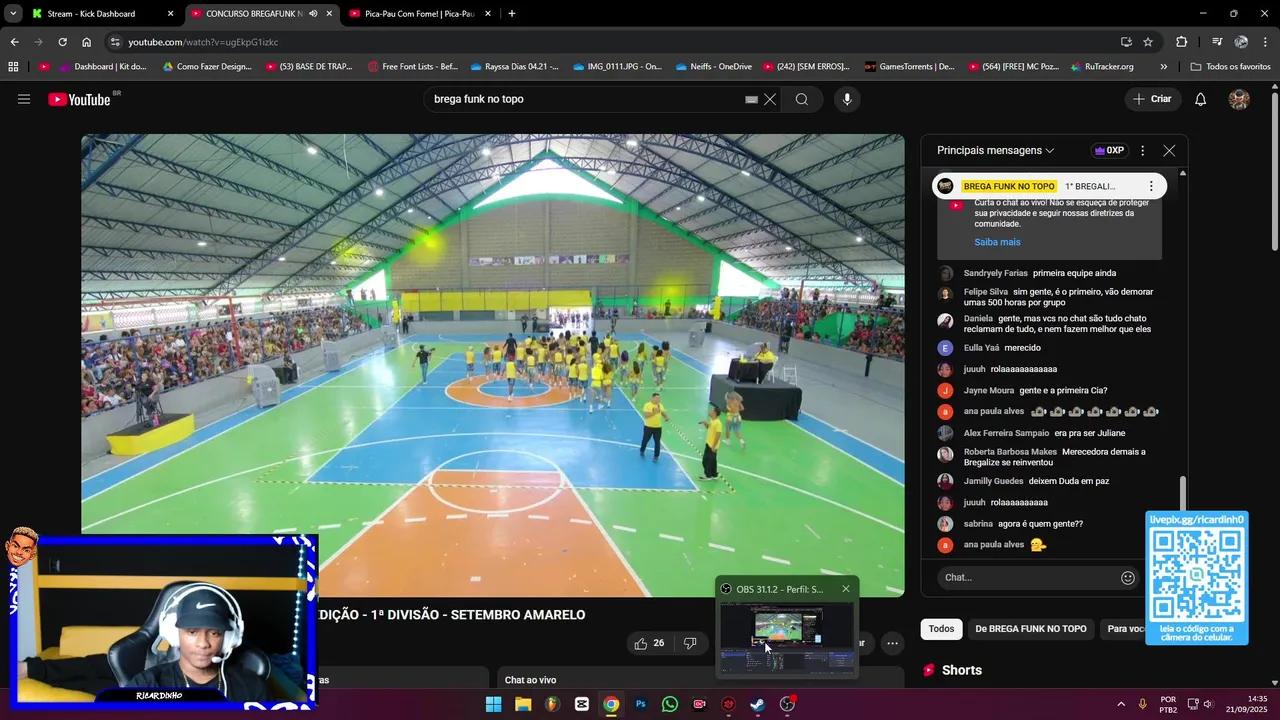Show hidden system tray icons
The width and height of the screenshot is (1280, 720).
pos(1120,704)
